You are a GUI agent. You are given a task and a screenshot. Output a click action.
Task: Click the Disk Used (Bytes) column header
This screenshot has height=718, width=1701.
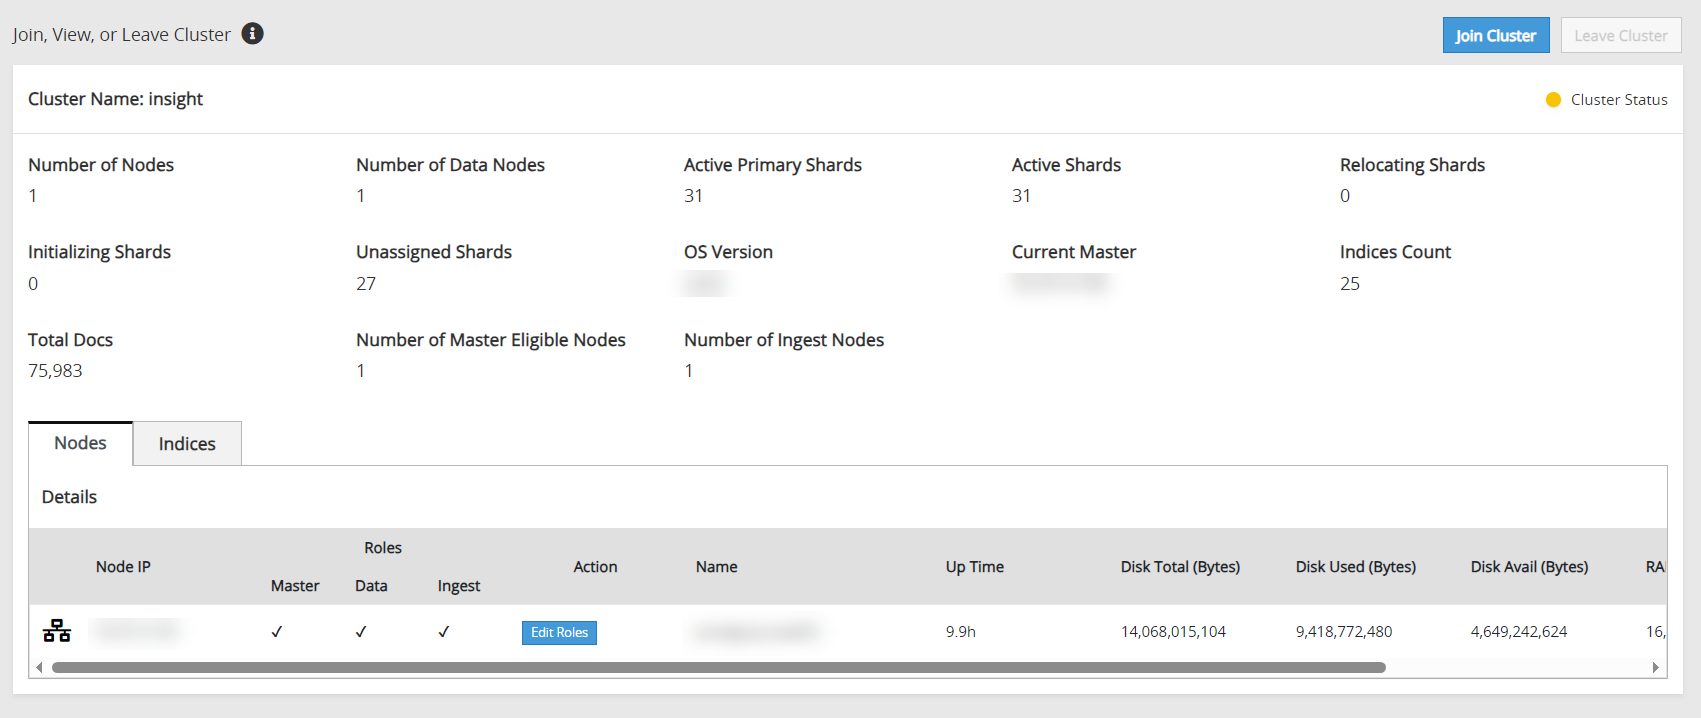(x=1355, y=567)
